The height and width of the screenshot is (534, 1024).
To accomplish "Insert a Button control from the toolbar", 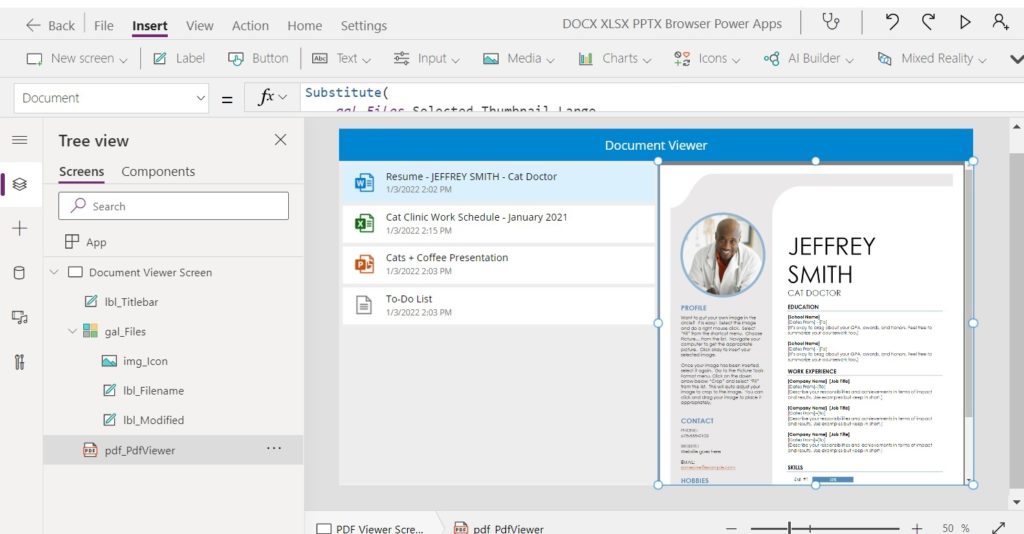I will pyautogui.click(x=258, y=59).
